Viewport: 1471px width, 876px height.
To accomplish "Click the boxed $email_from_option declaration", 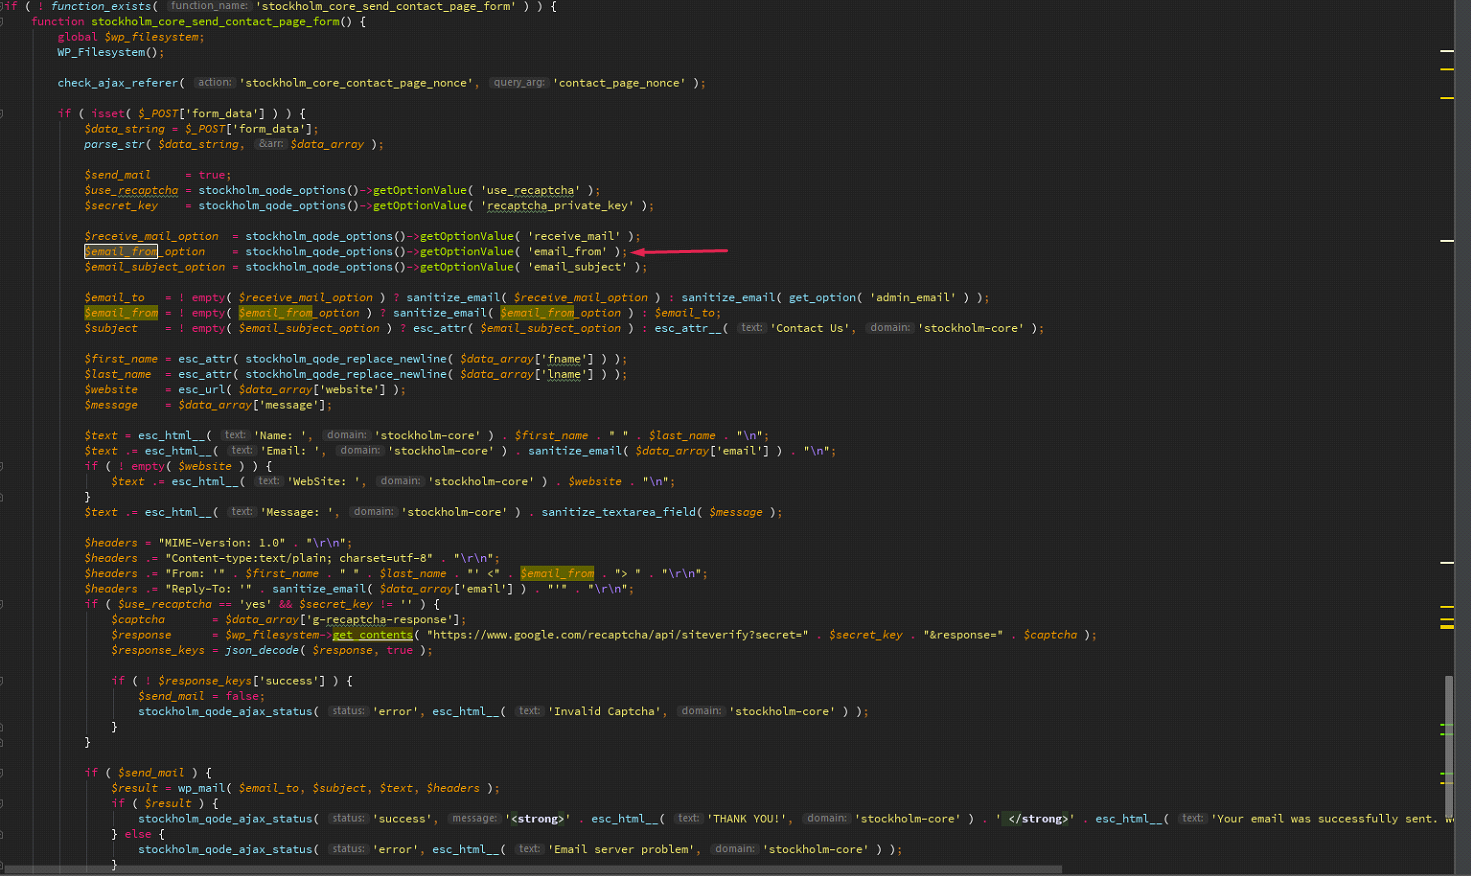I will point(144,252).
